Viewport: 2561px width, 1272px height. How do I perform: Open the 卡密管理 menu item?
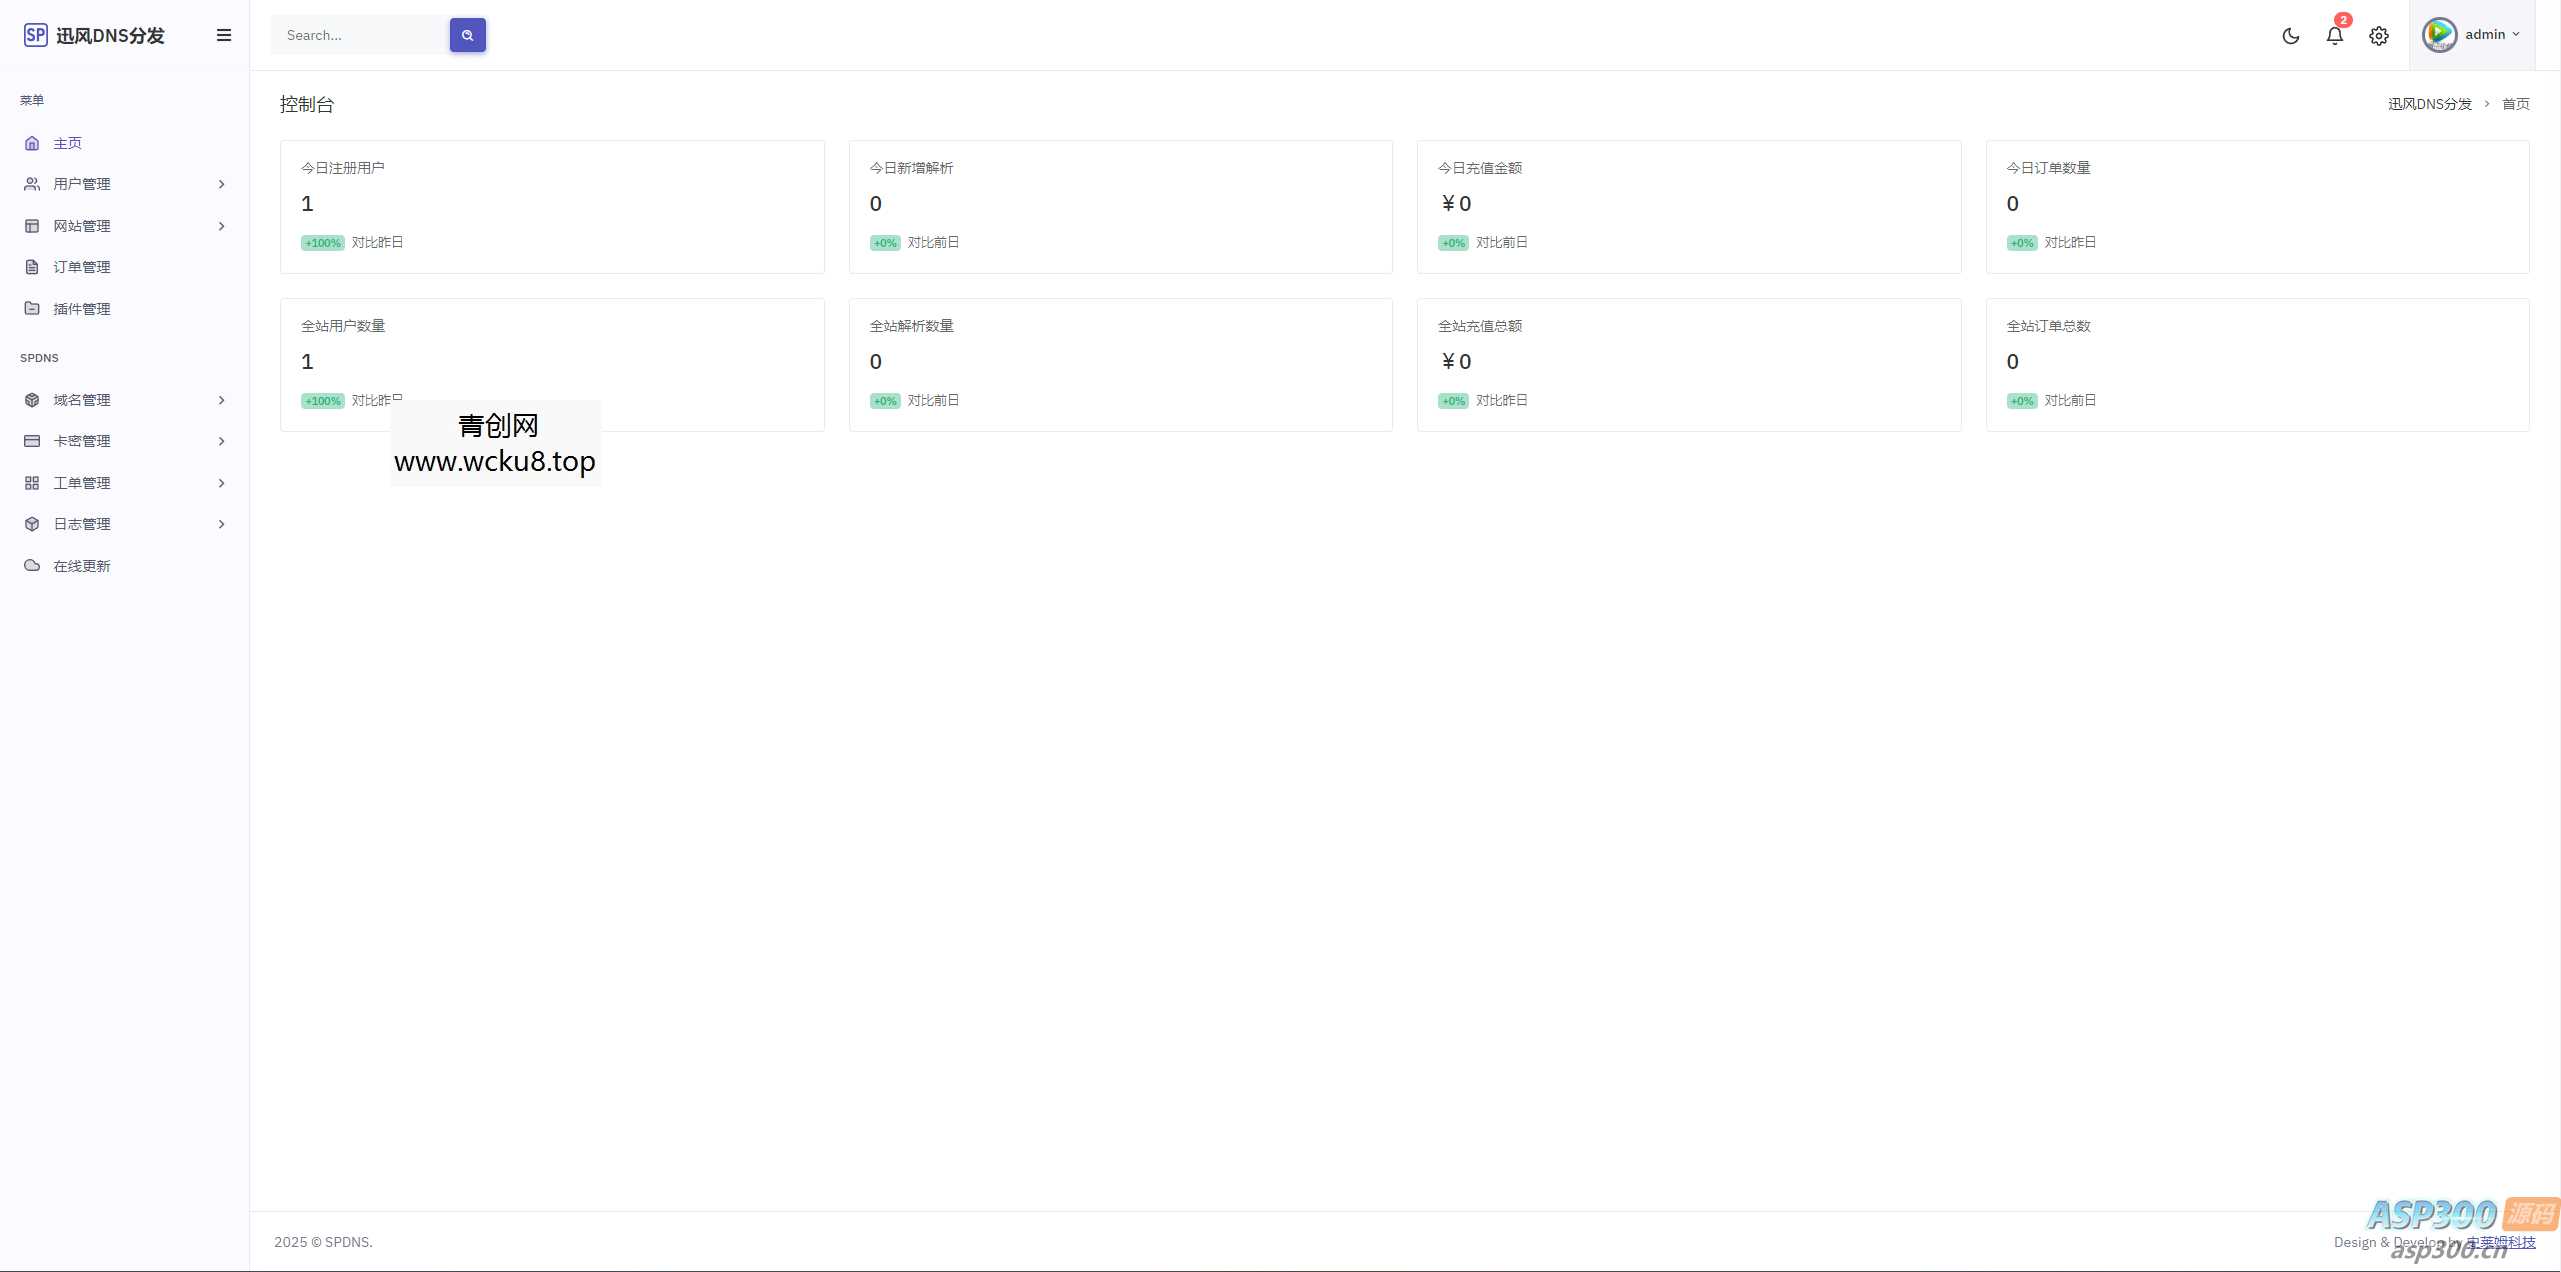click(82, 441)
